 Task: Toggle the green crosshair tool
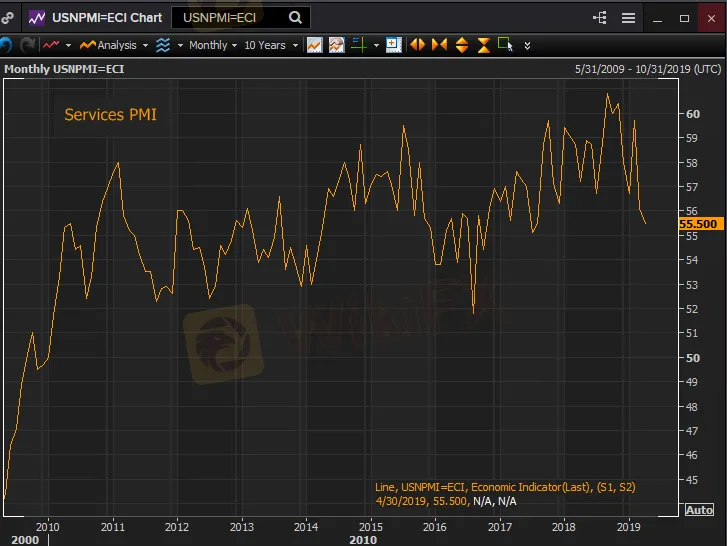pyautogui.click(x=358, y=45)
